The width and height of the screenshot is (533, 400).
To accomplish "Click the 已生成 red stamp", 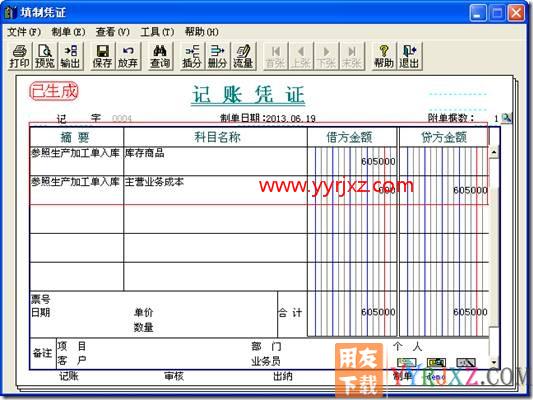I will coord(54,91).
